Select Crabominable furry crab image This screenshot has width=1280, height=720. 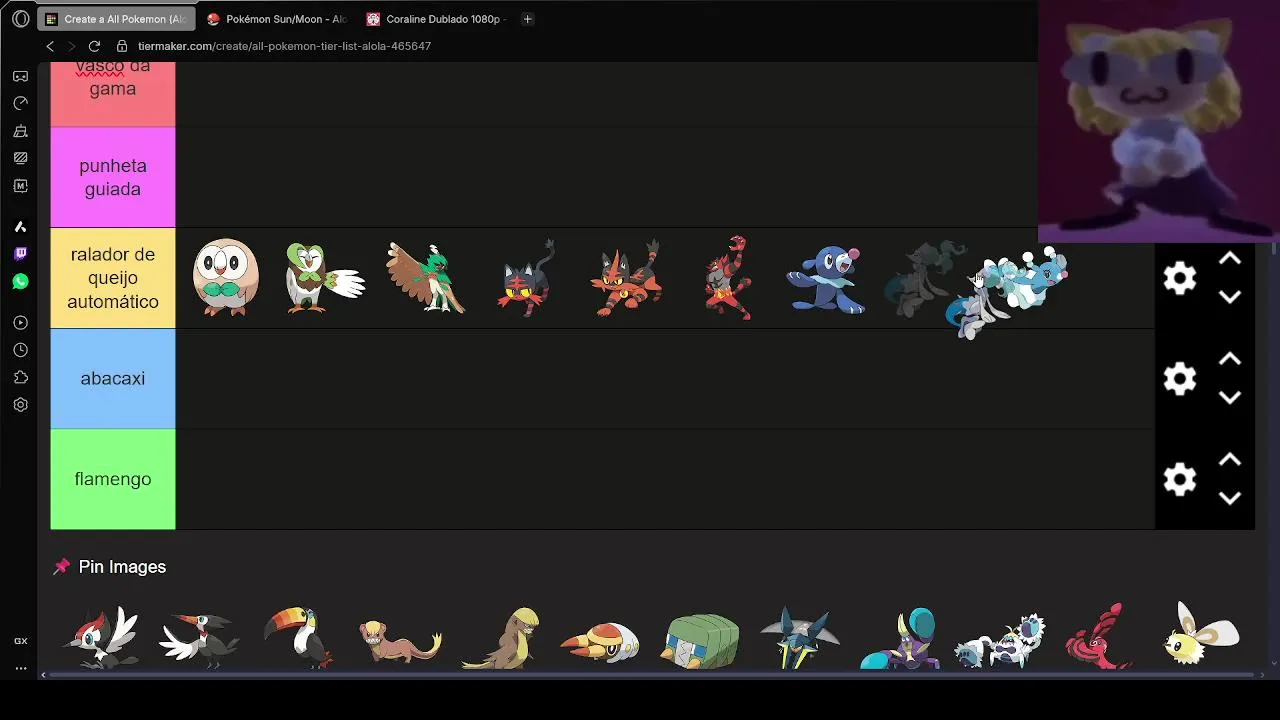1000,640
